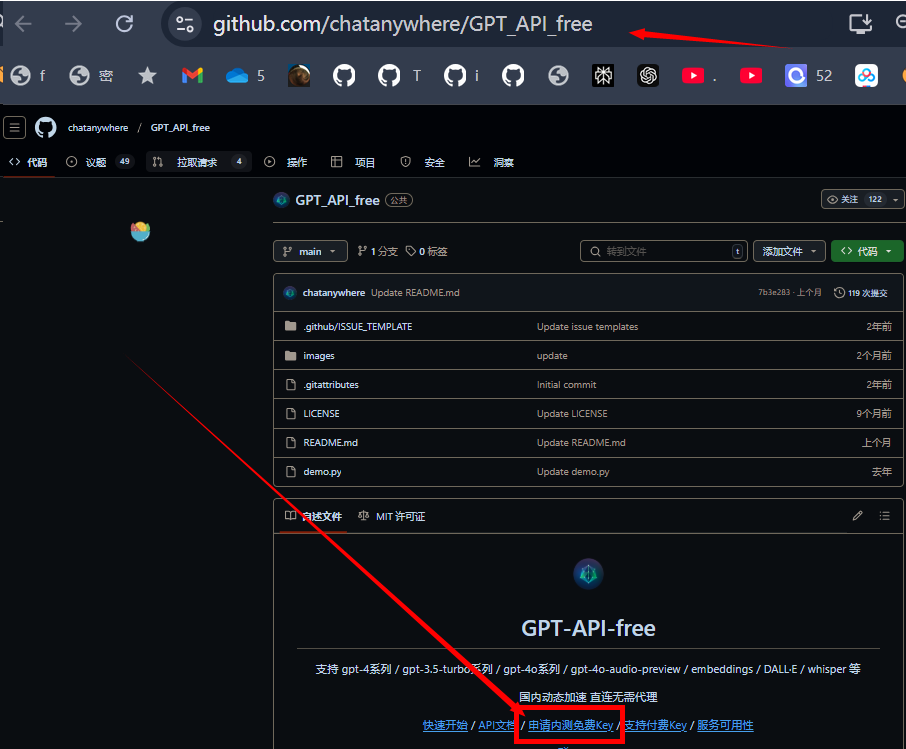Reload the page with the refresh icon
The image size is (906, 749).
pyautogui.click(x=124, y=24)
